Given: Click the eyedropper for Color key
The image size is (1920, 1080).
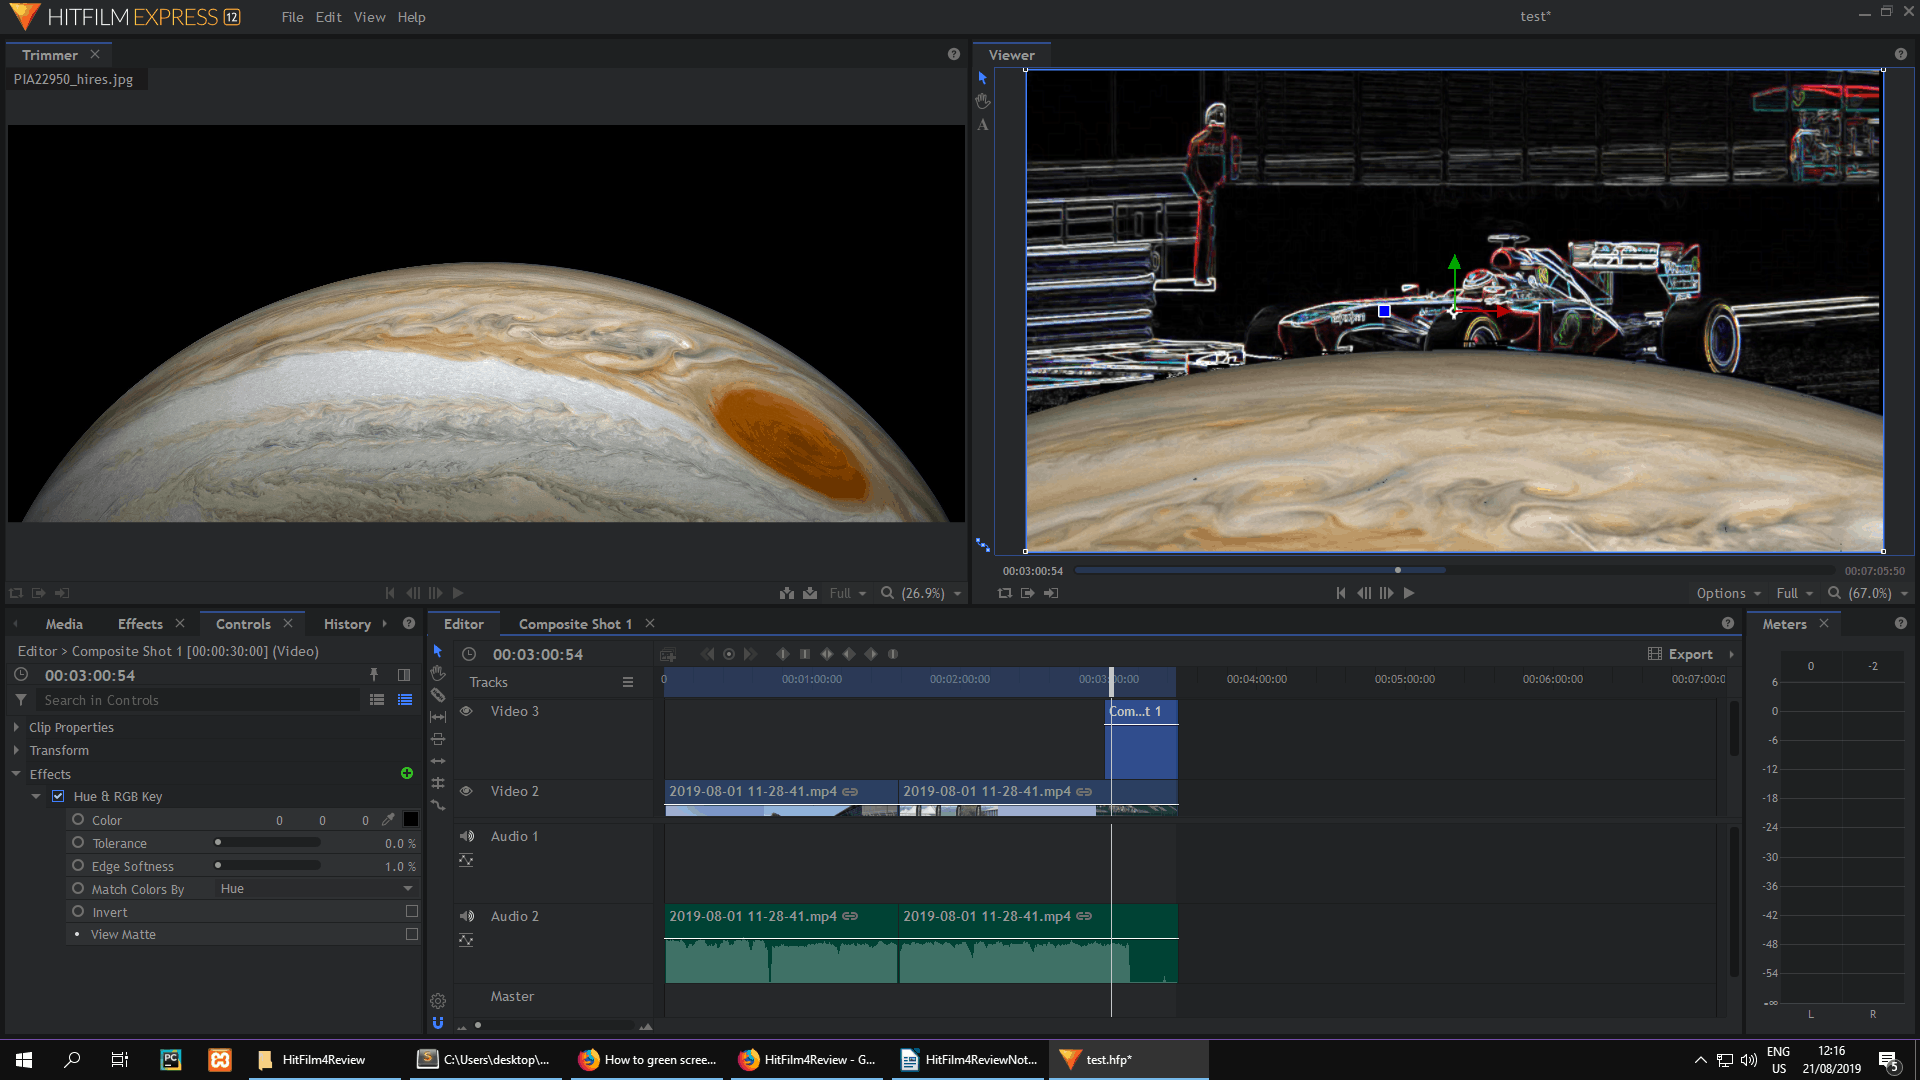Looking at the screenshot, I should point(388,820).
